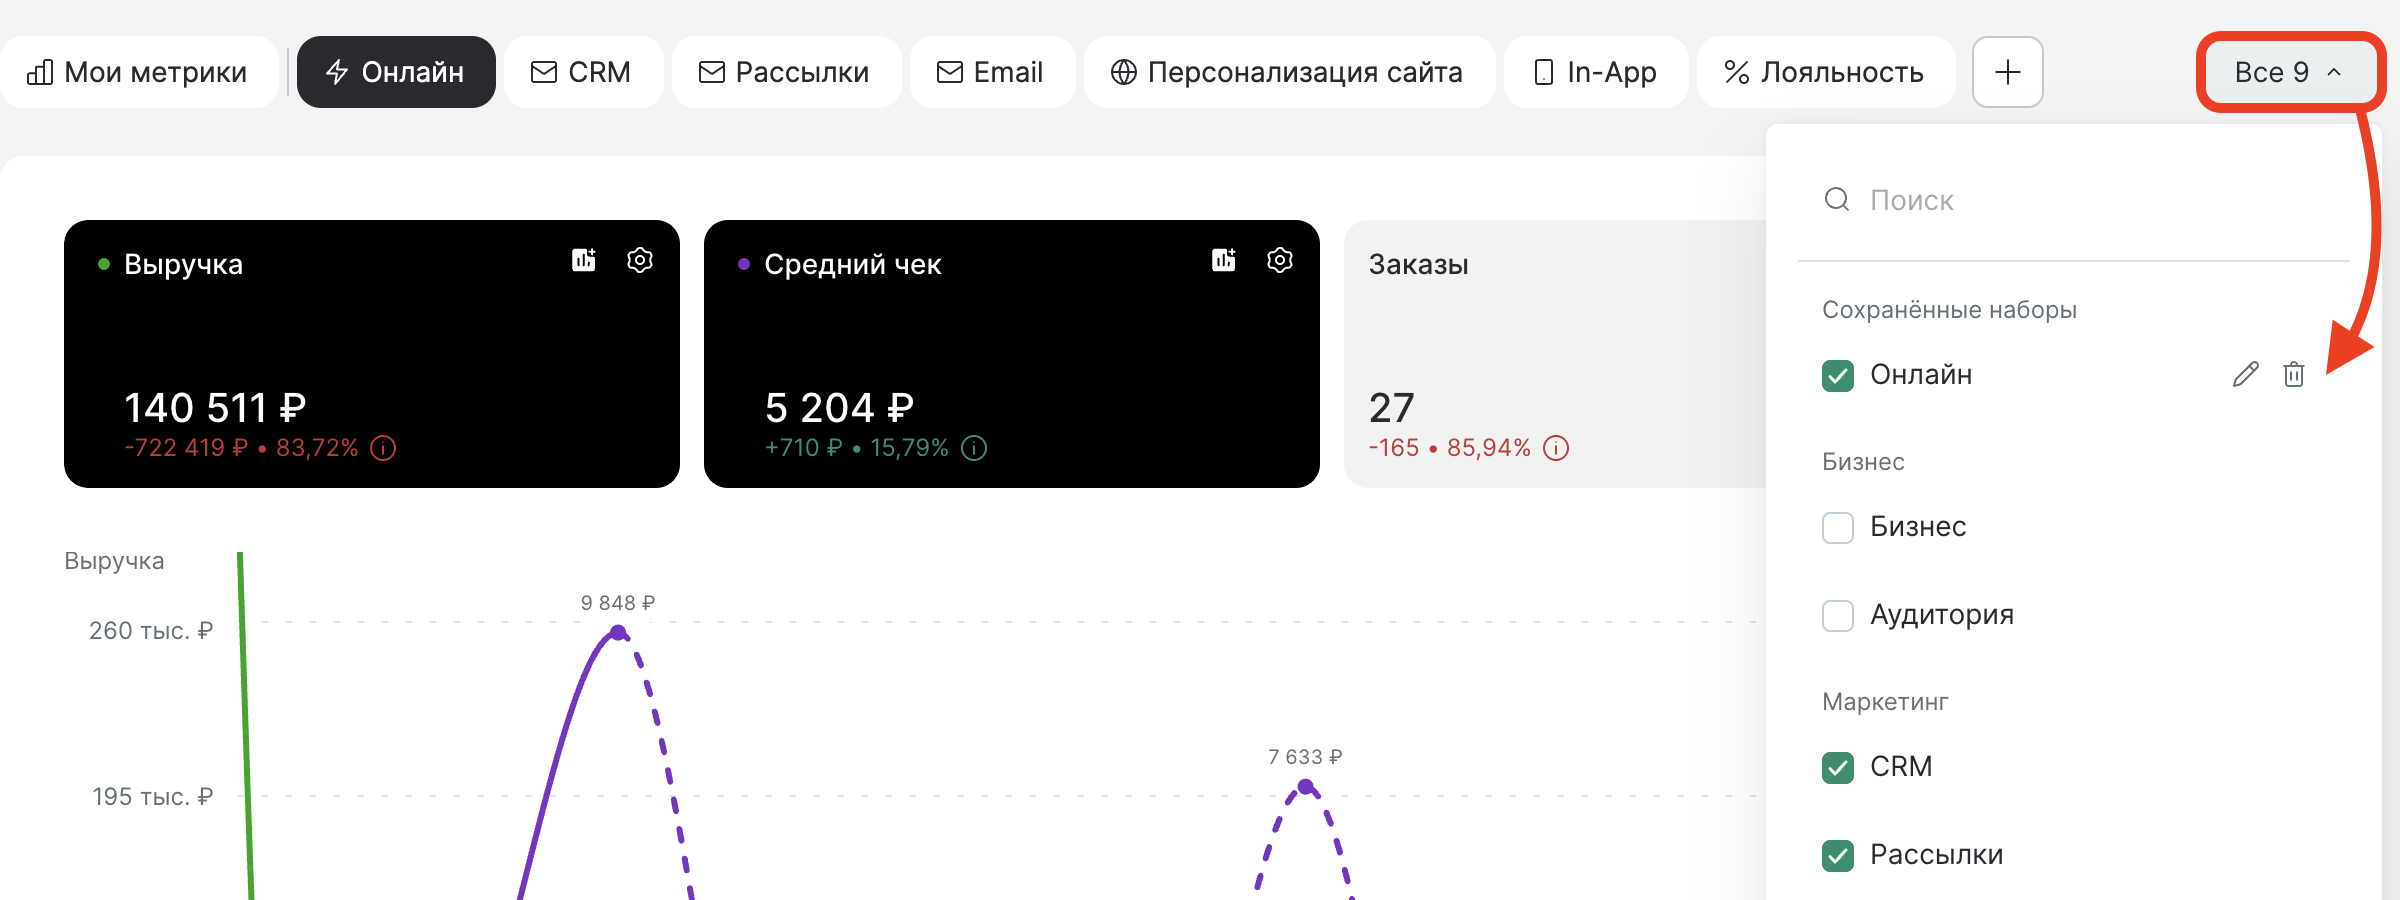Click the percent icon in Лояльность tab
This screenshot has height=900, width=2400.
[x=1737, y=72]
